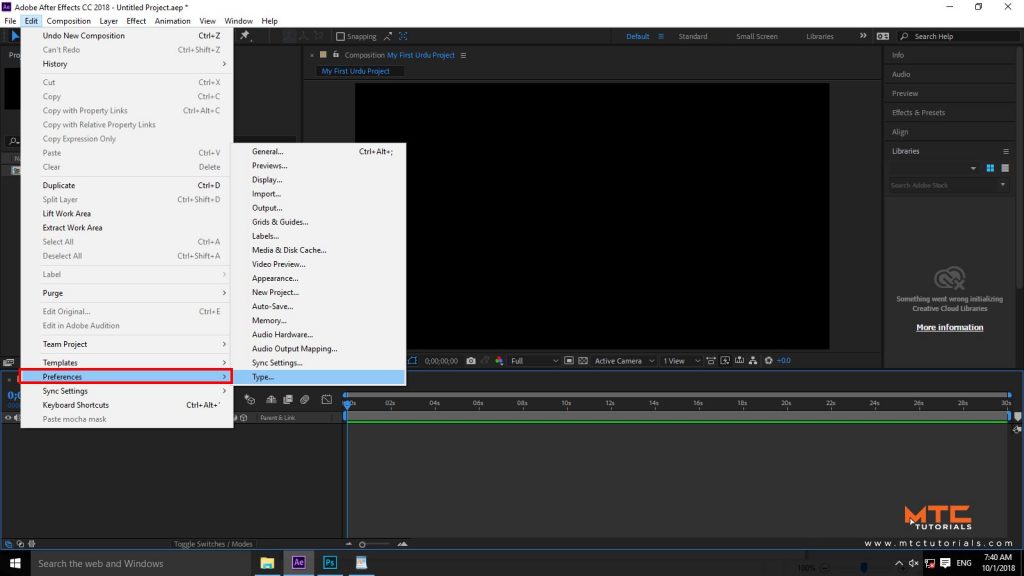Image resolution: width=1024 pixels, height=576 pixels.
Task: Open After Effects from the taskbar
Action: coord(298,563)
